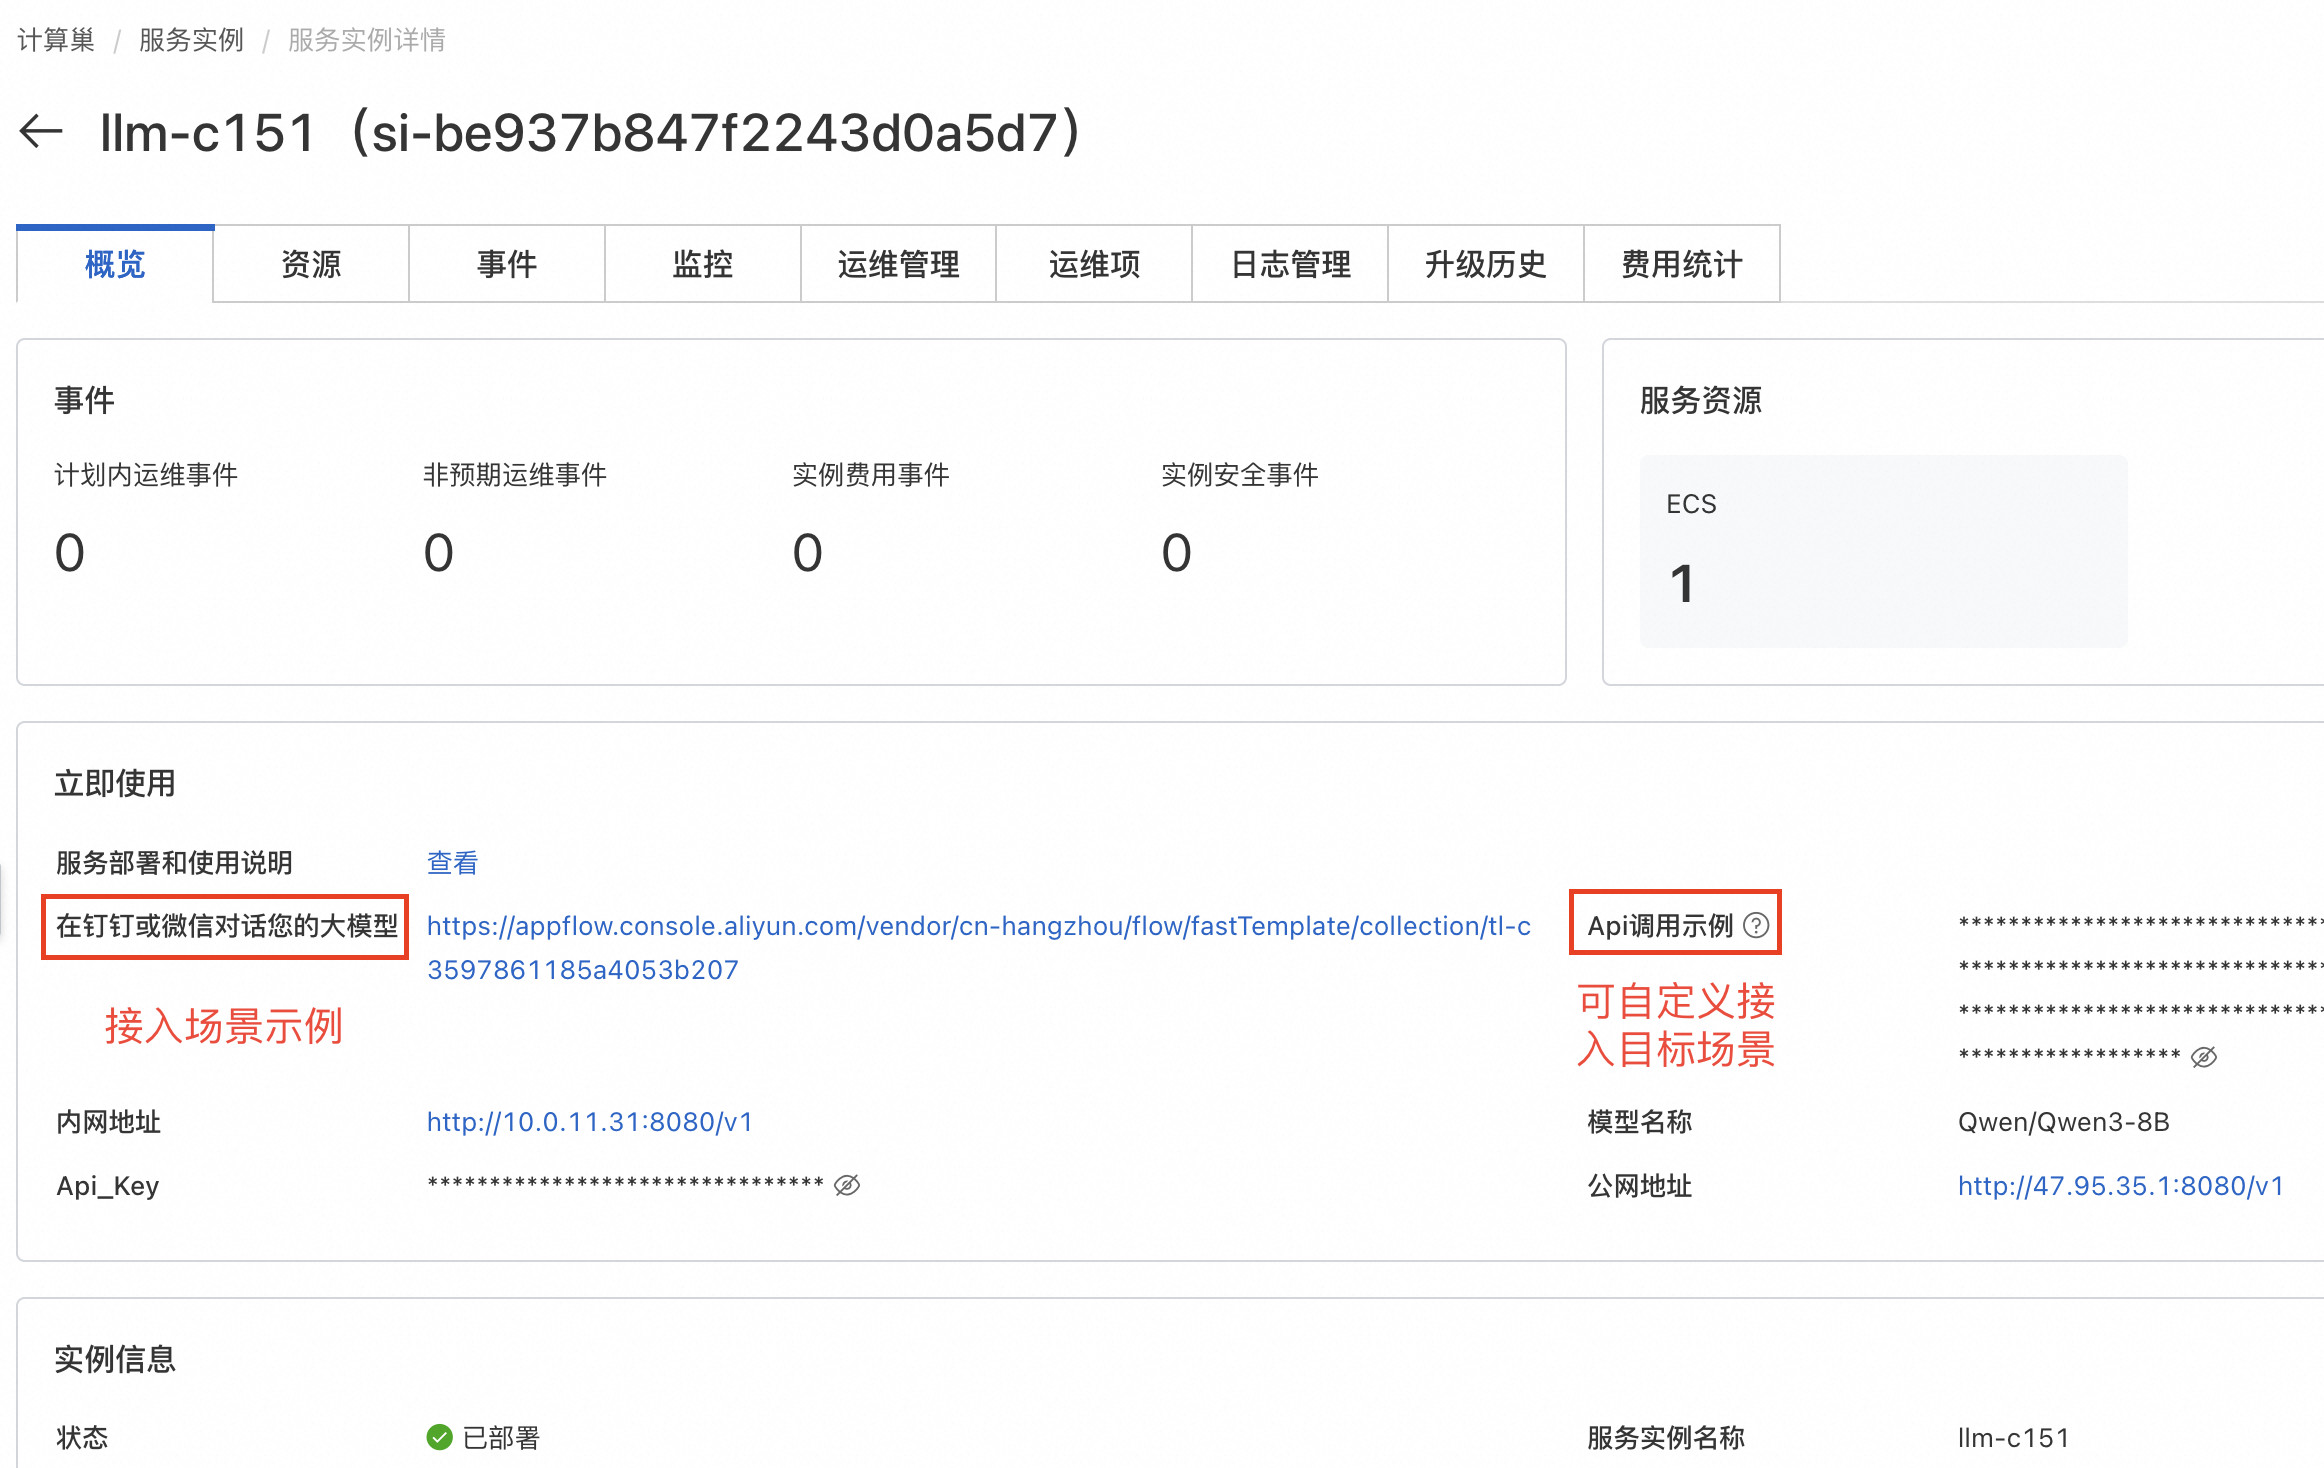Open the 事件 tab
2324x1468 pixels.
click(x=507, y=264)
